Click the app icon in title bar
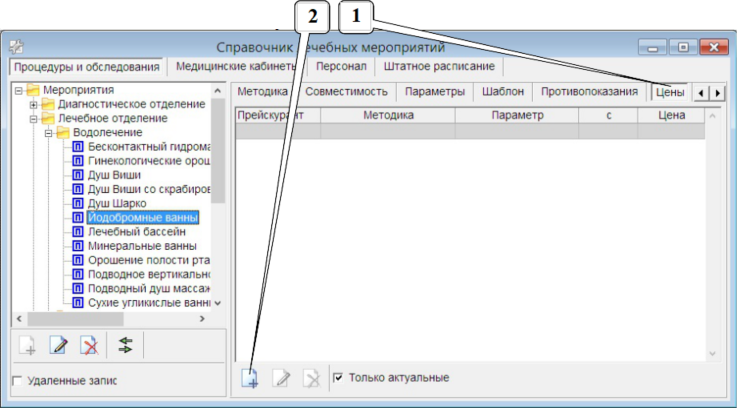 [x=17, y=46]
